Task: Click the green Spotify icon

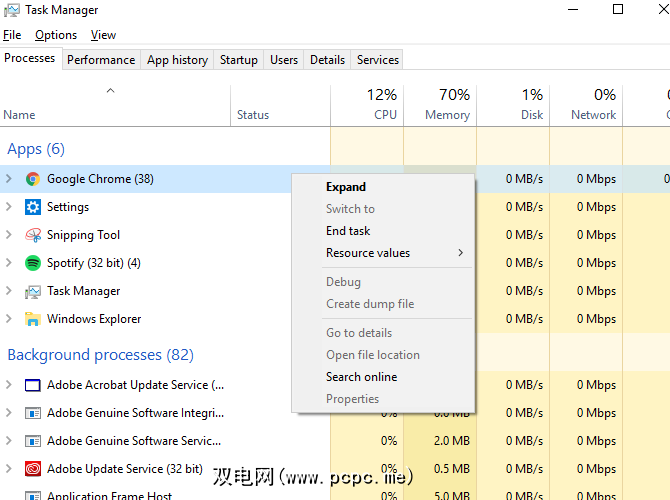Action: [x=33, y=263]
